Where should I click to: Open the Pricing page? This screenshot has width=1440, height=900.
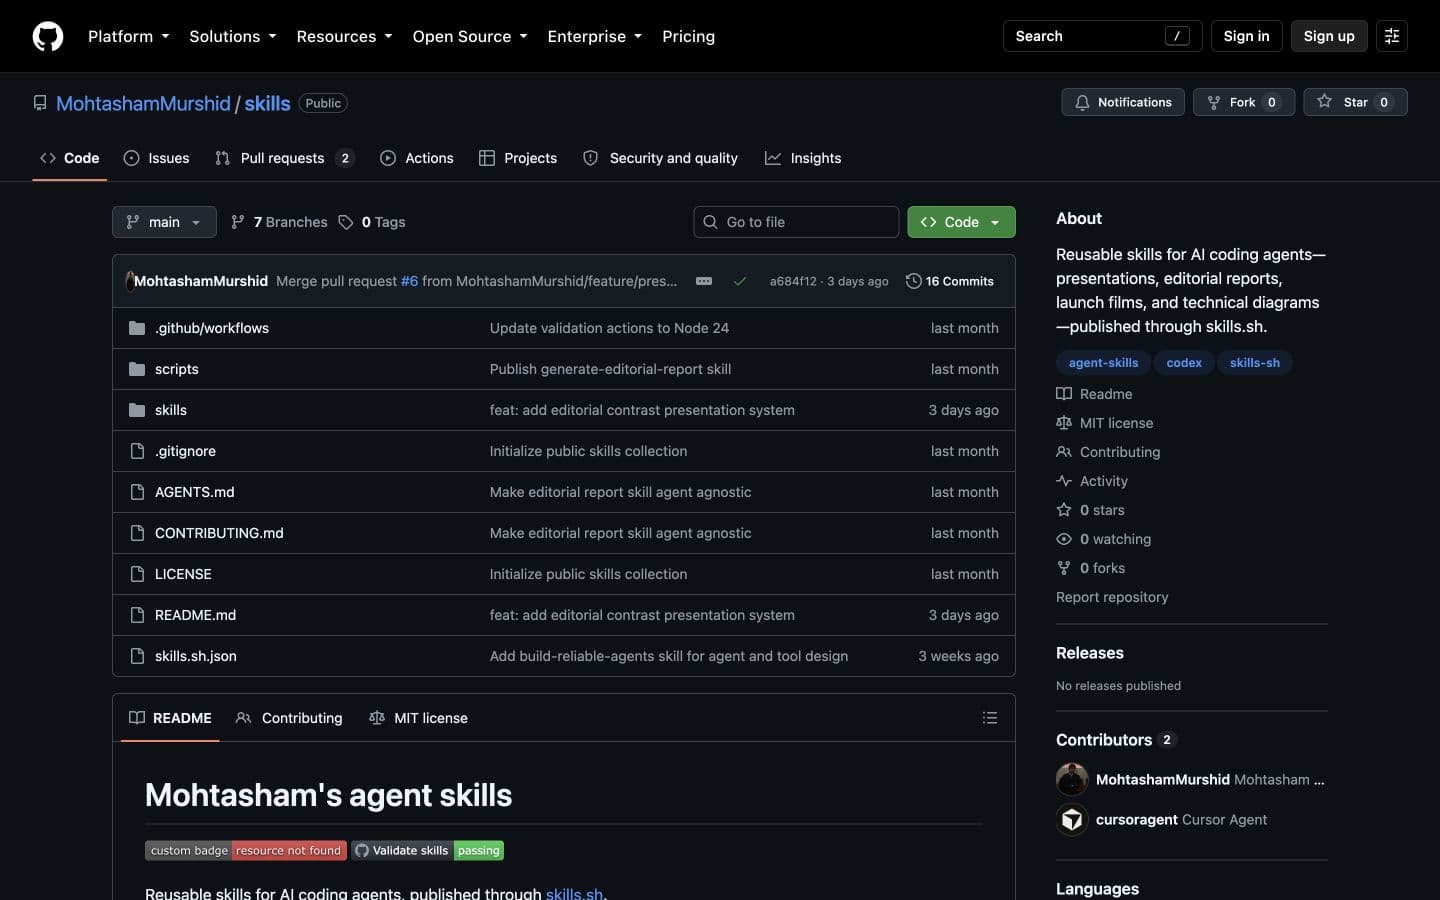click(688, 36)
